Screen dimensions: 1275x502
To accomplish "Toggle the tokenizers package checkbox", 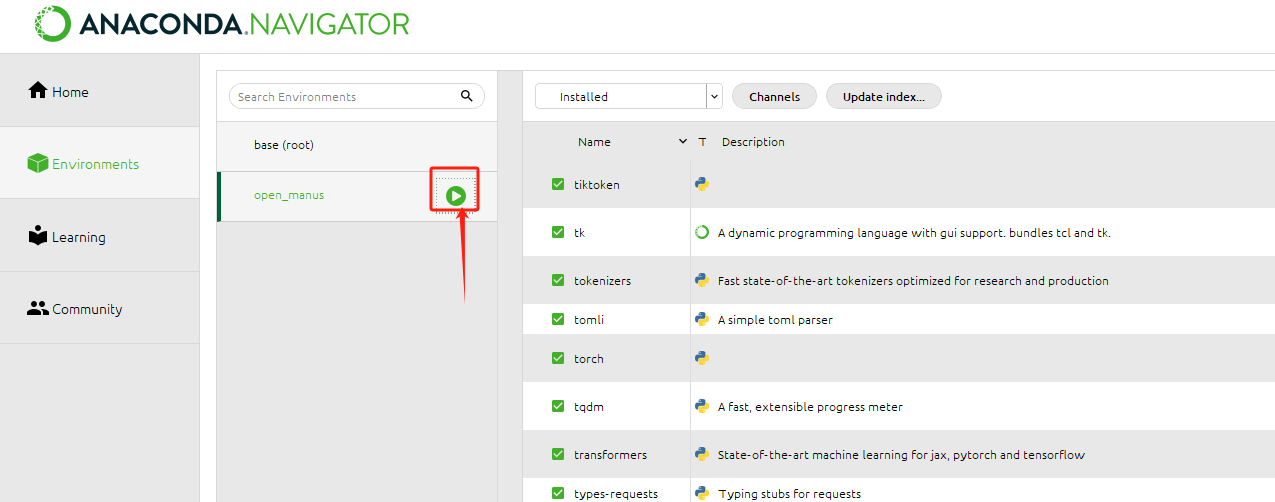I will tap(558, 280).
